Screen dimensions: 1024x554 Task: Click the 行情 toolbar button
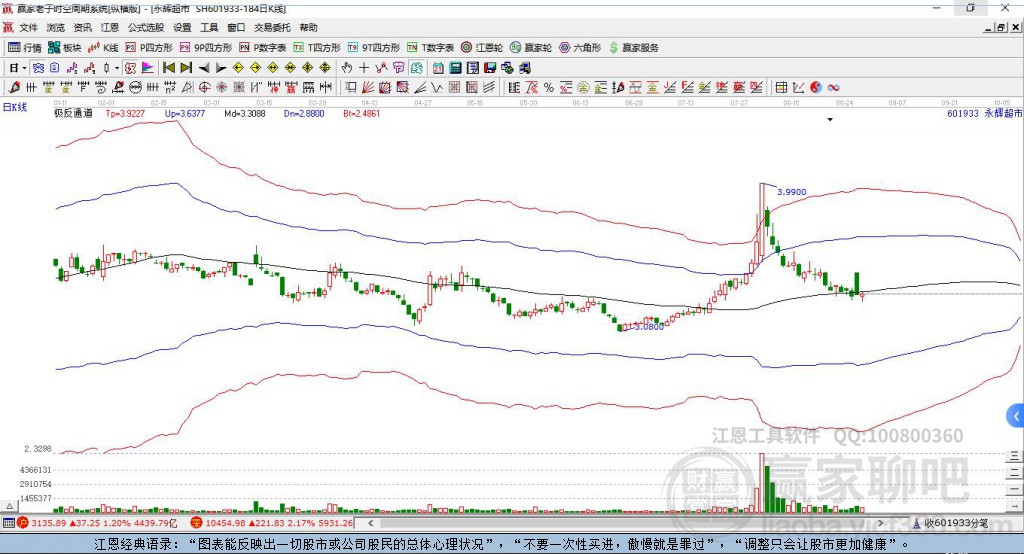pos(25,48)
